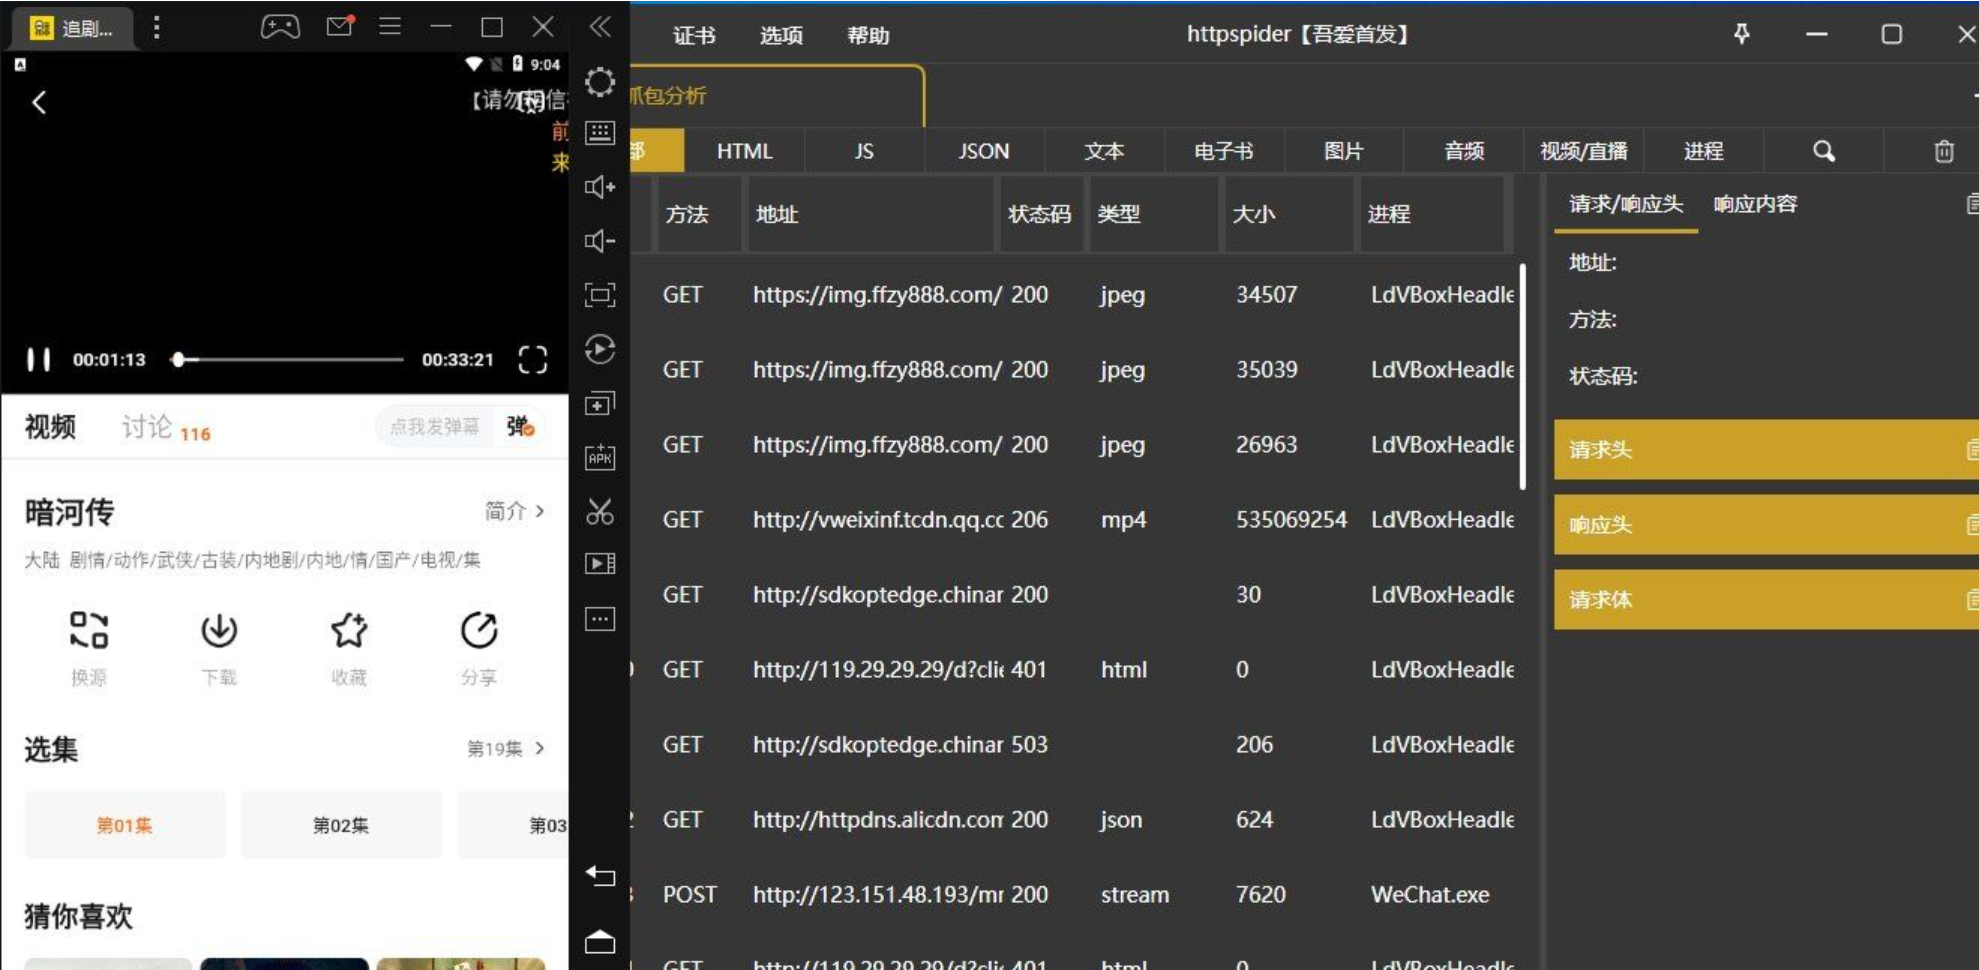Viewport: 1979px width, 970px height.
Task: Expand the video player to fullscreen
Action: click(533, 359)
